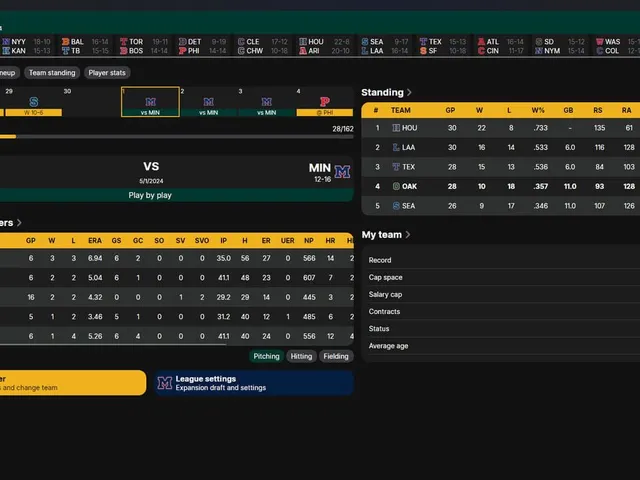Select the Contracts row
The width and height of the screenshot is (640, 480).
pyautogui.click(x=504, y=311)
